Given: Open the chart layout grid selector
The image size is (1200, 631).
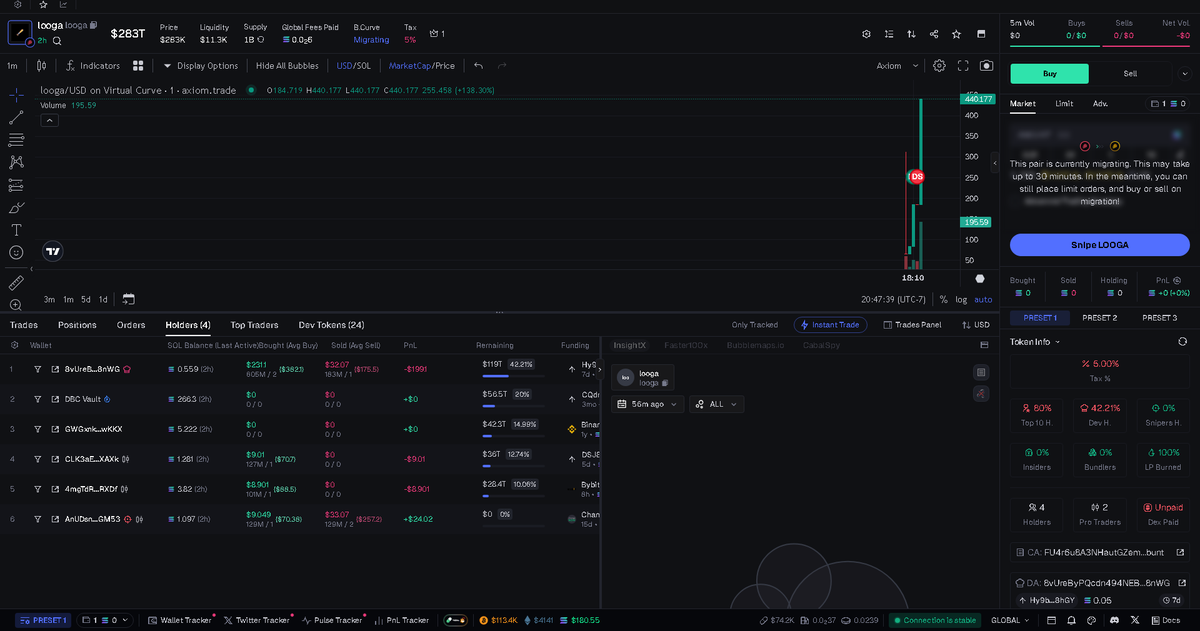Looking at the screenshot, I should pyautogui.click(x=139, y=66).
